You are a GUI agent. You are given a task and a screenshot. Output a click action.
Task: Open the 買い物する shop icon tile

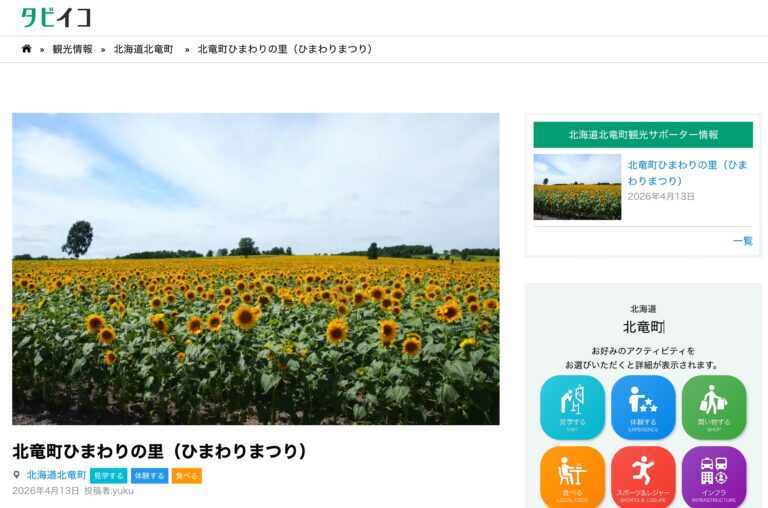pyautogui.click(x=714, y=407)
